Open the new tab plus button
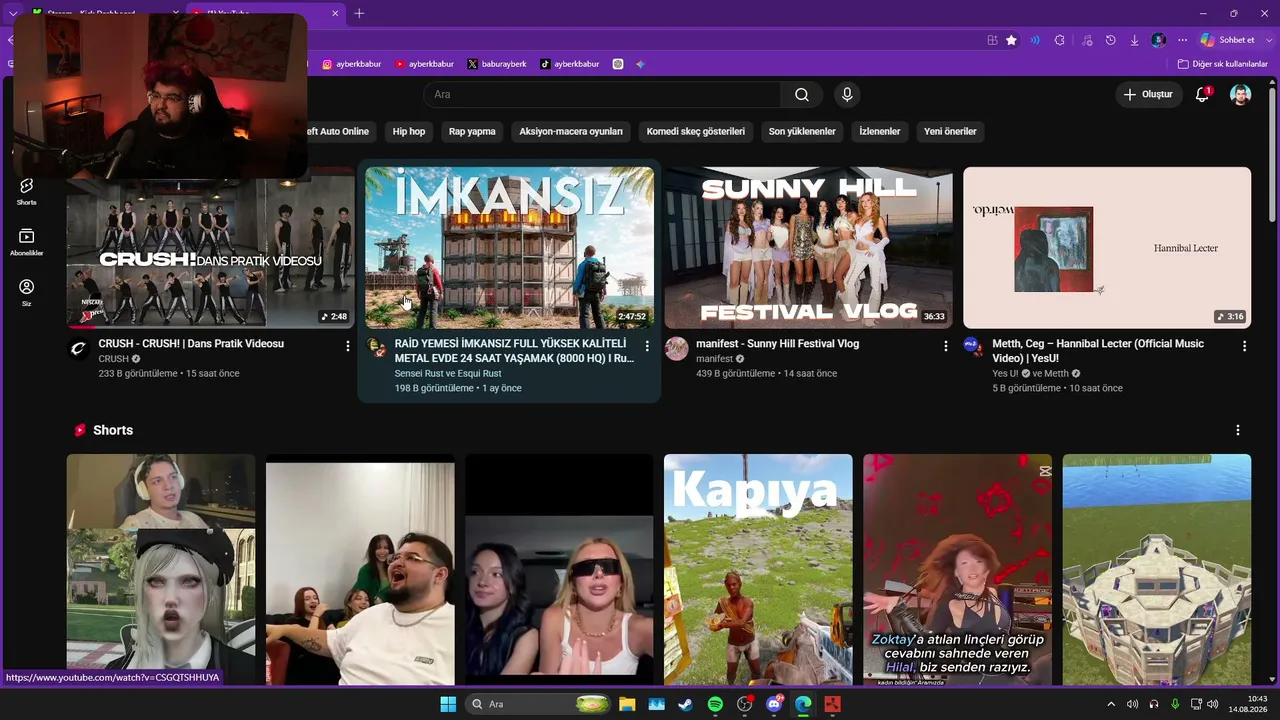The height and width of the screenshot is (720, 1280). tap(359, 13)
